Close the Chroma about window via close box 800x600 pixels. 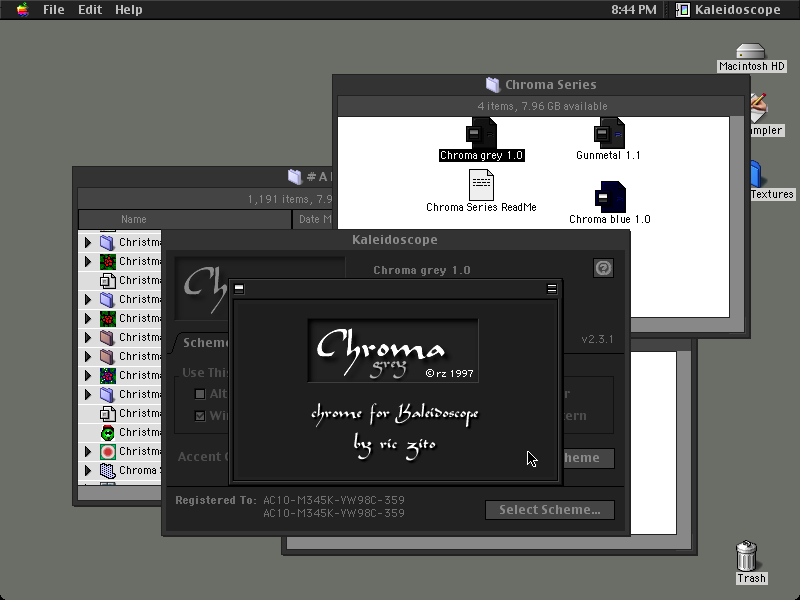pyautogui.click(x=239, y=289)
